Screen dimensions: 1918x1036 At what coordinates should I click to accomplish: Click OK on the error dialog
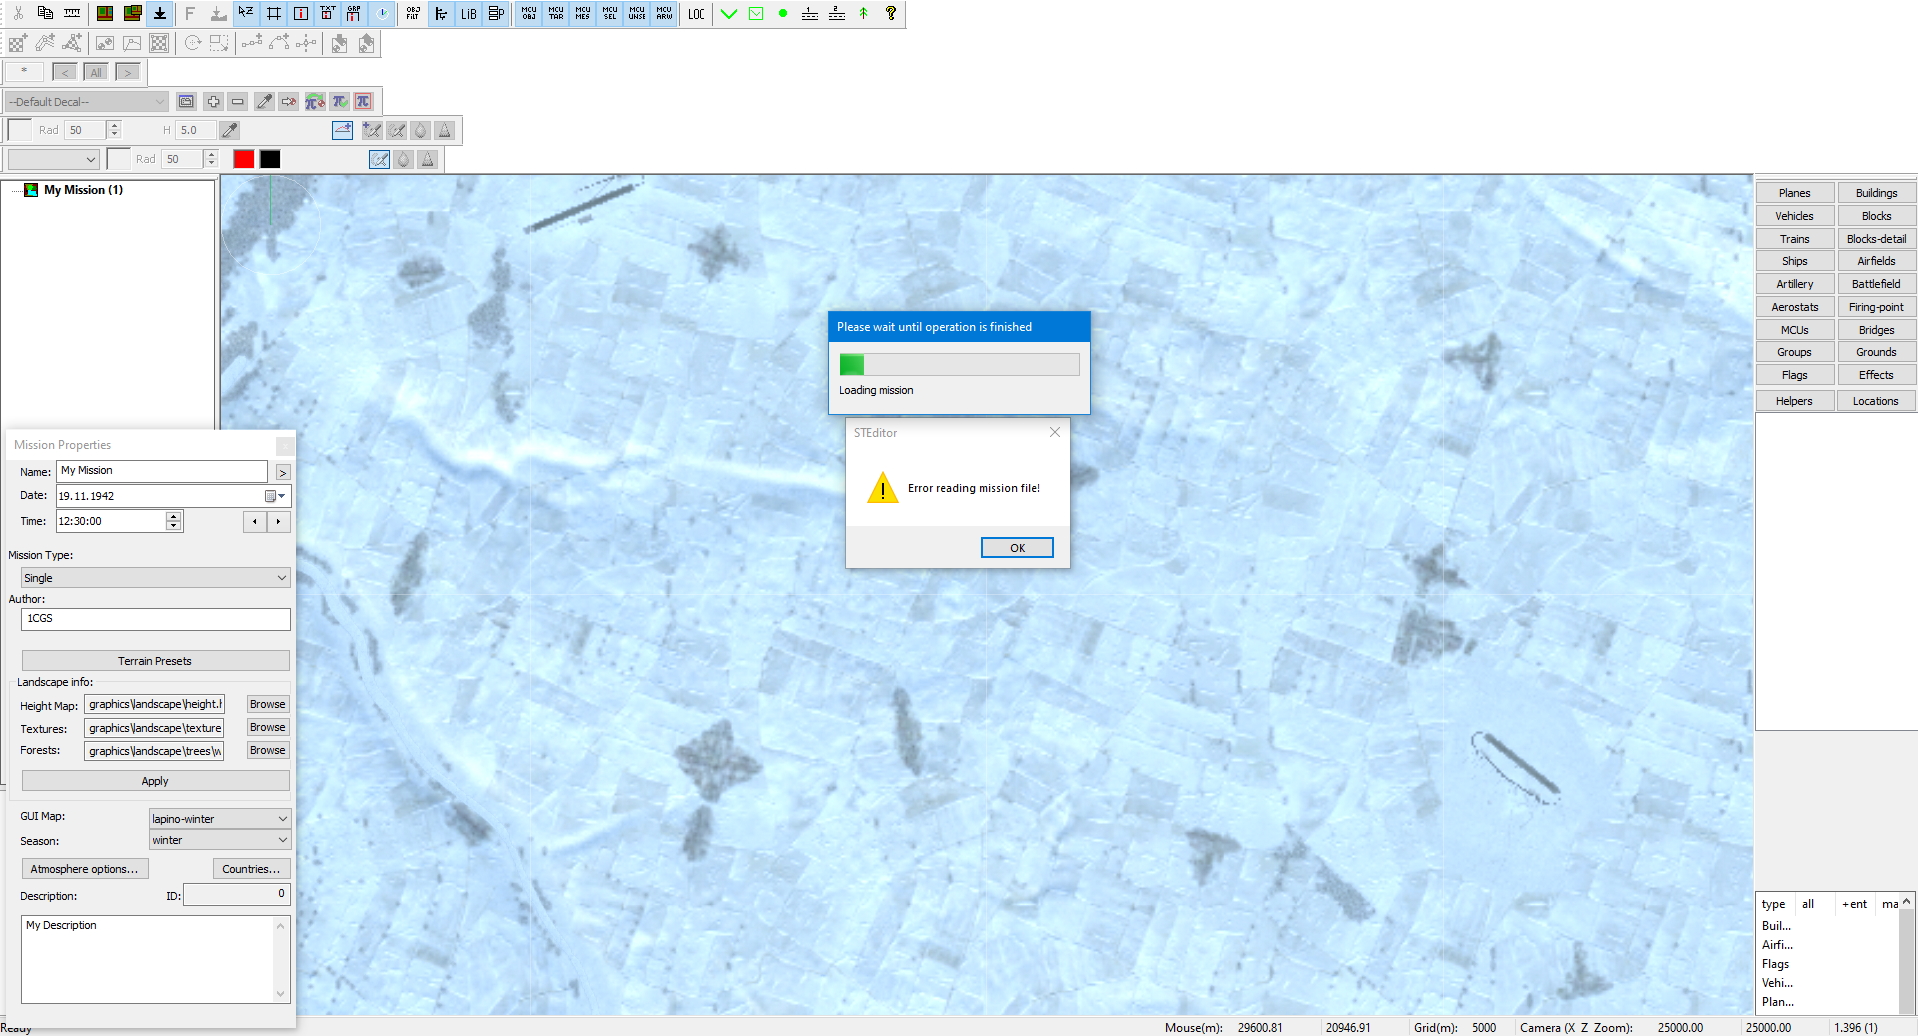pos(1017,548)
